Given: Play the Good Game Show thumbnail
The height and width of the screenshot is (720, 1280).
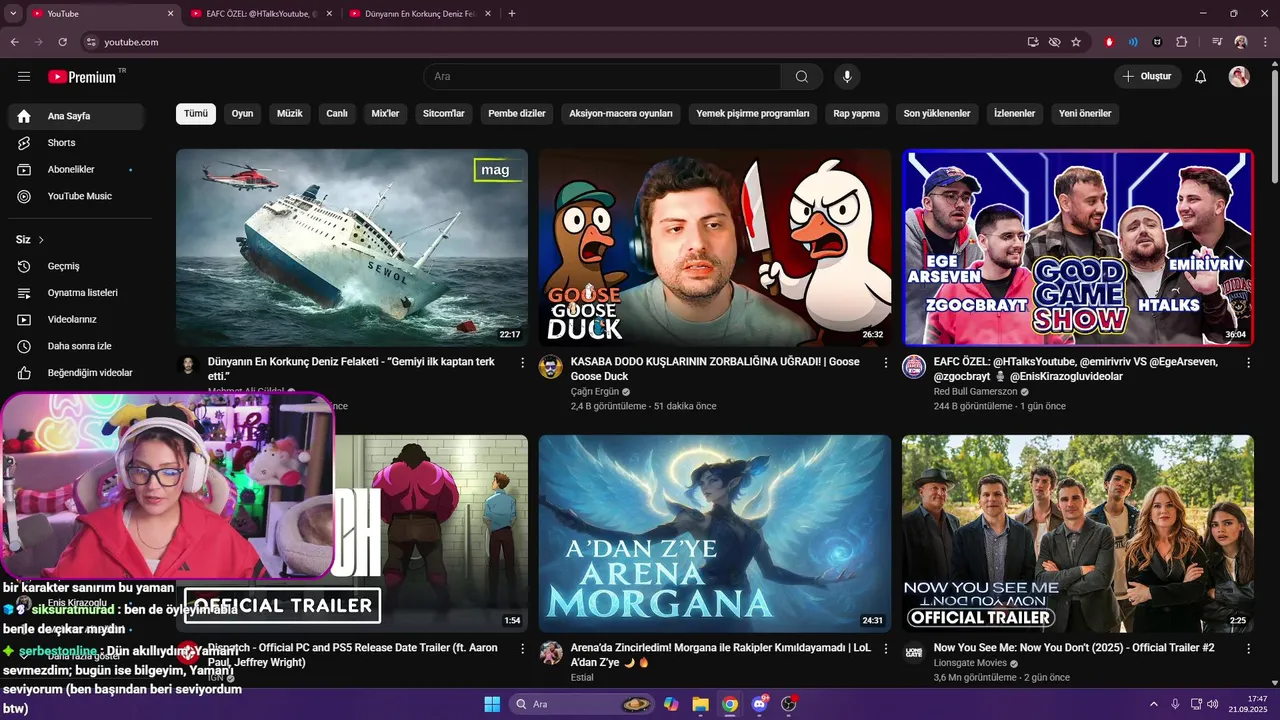Looking at the screenshot, I should click(1078, 248).
